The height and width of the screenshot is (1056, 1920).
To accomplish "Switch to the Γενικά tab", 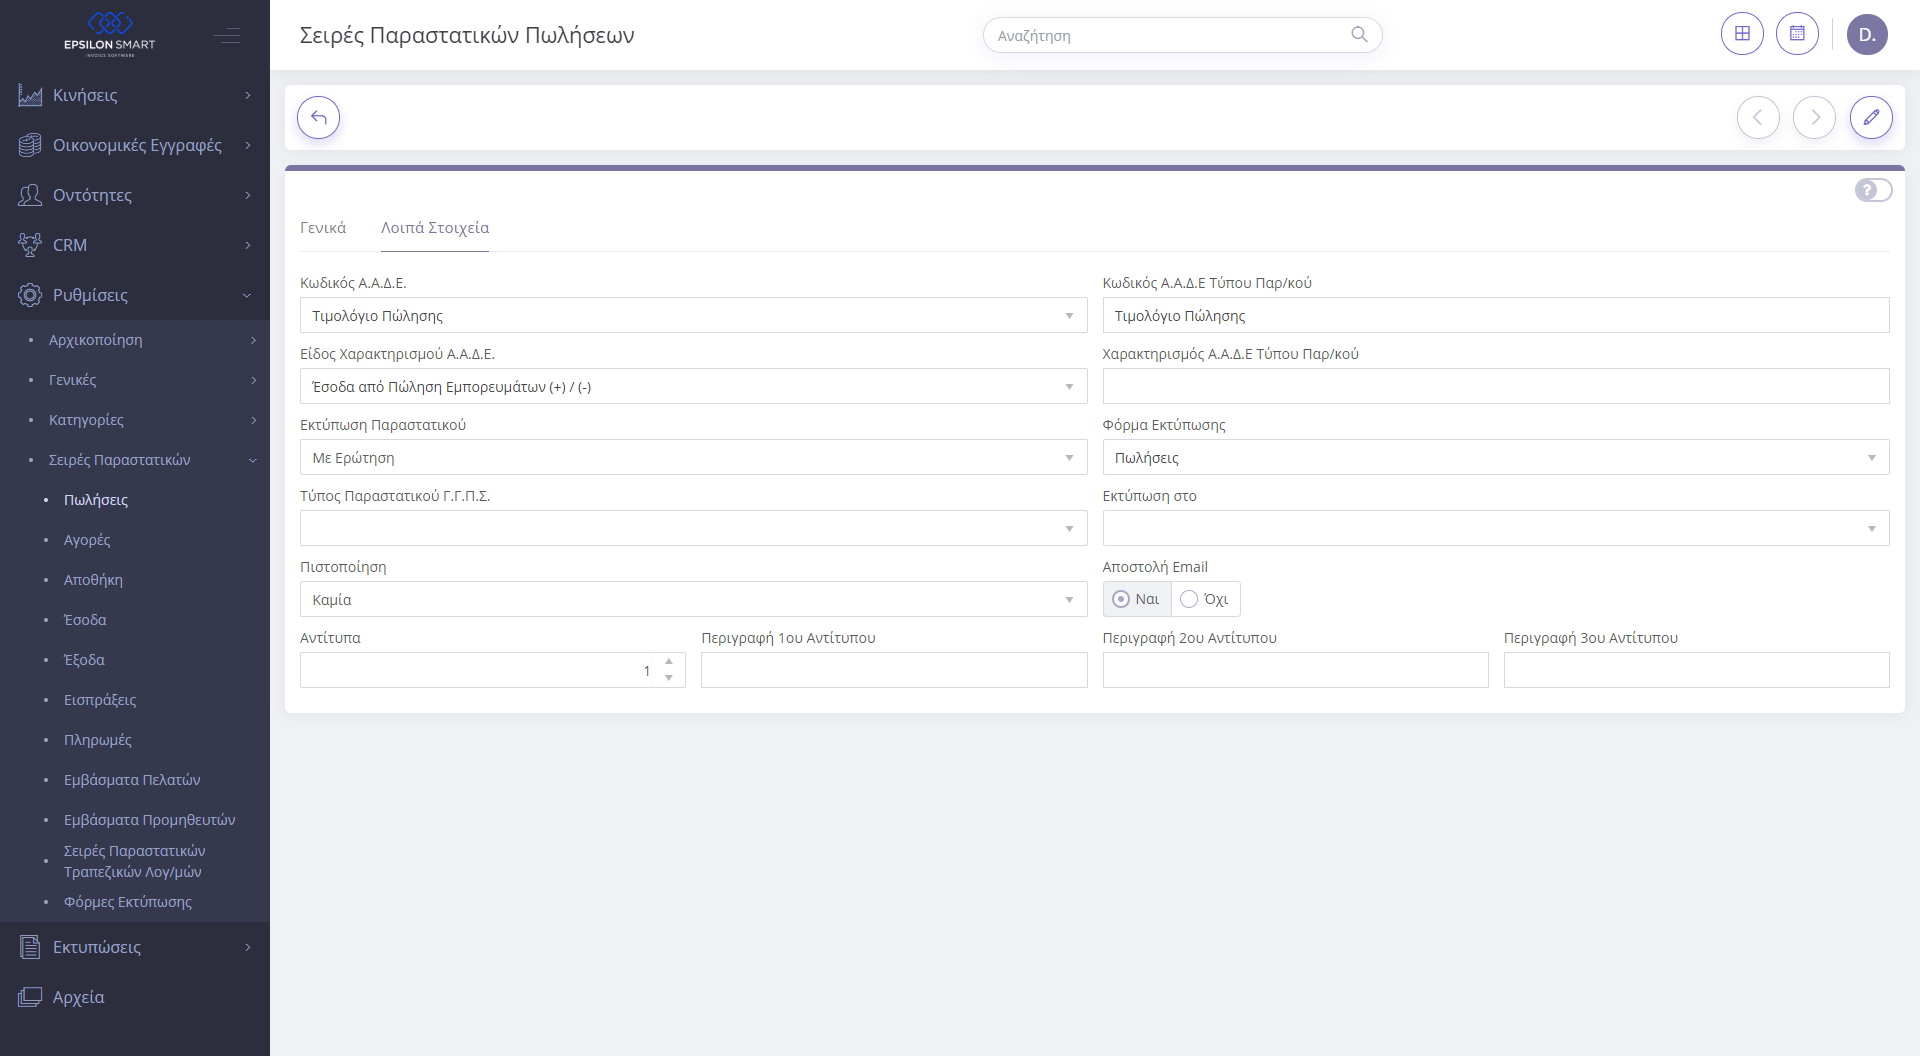I will click(x=323, y=228).
